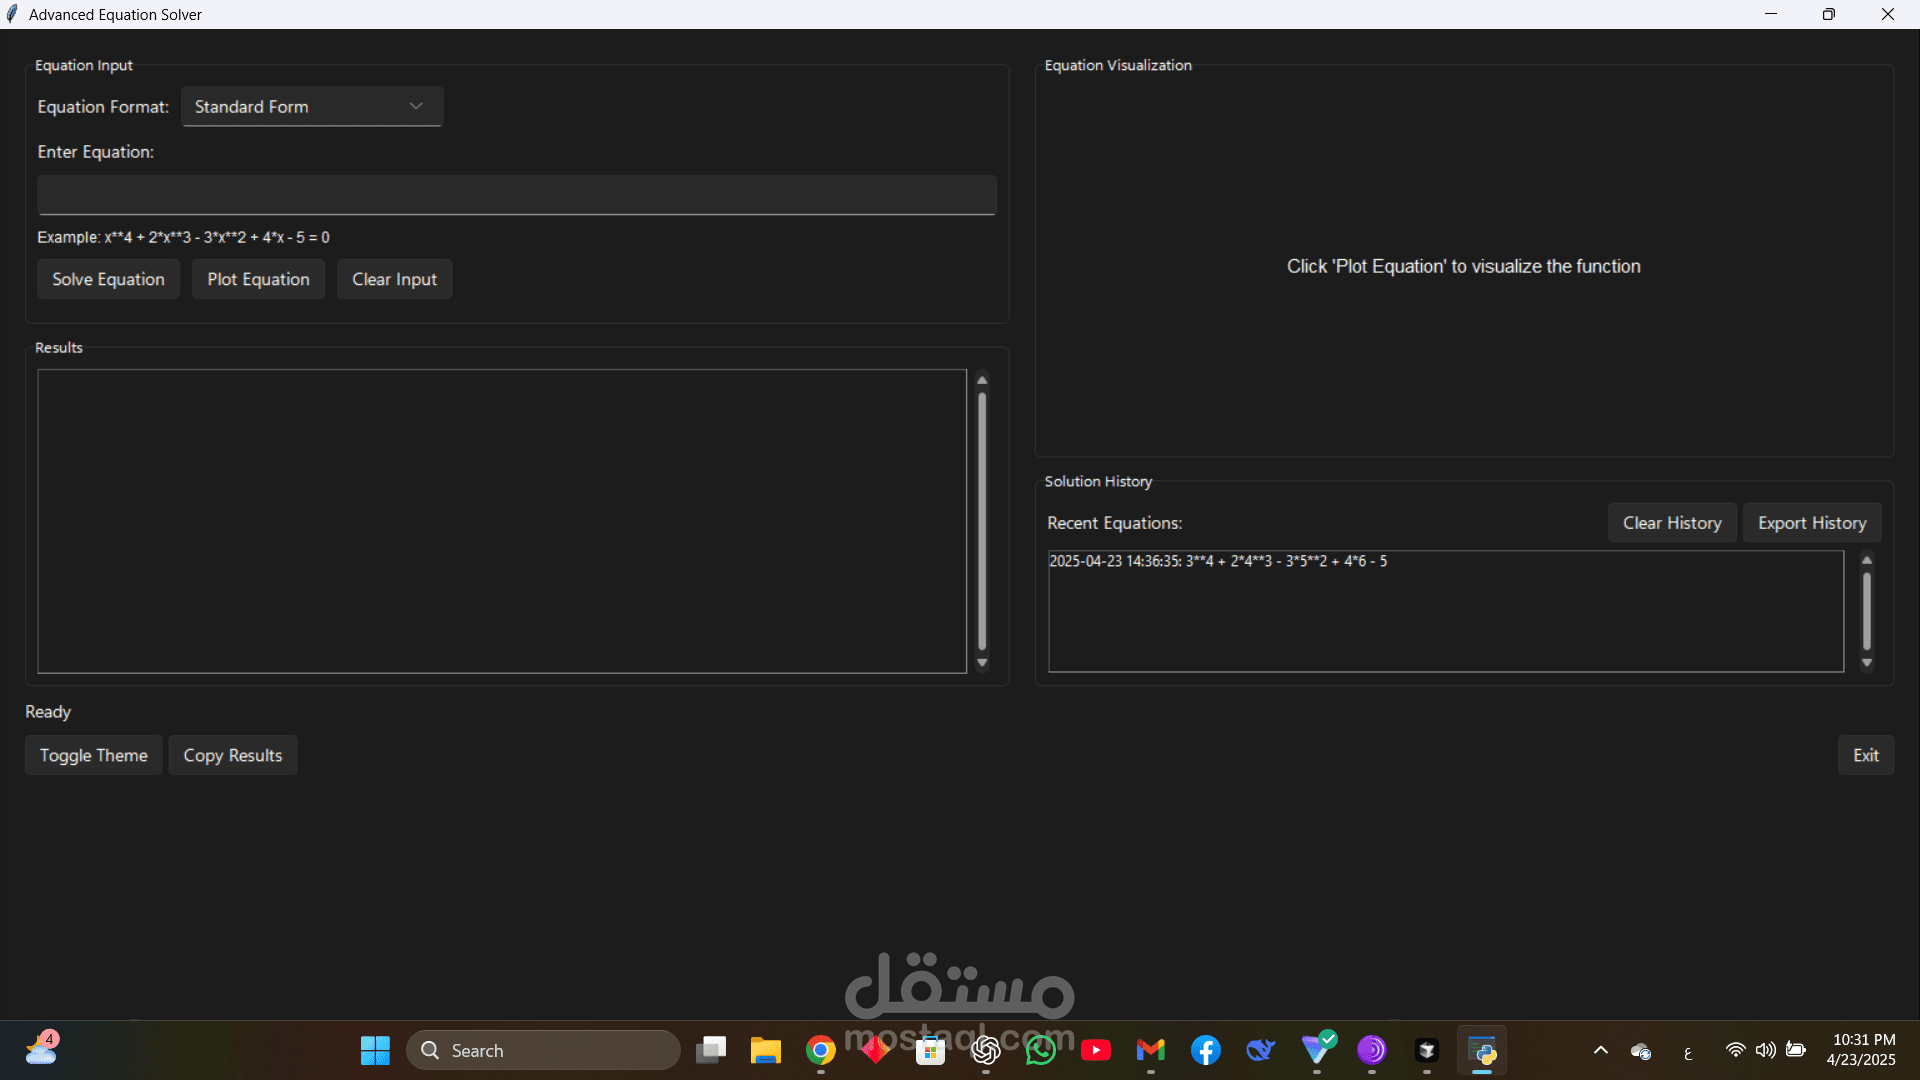Launch WhatsApp from the taskbar
The height and width of the screenshot is (1080, 1920).
pos(1041,1050)
